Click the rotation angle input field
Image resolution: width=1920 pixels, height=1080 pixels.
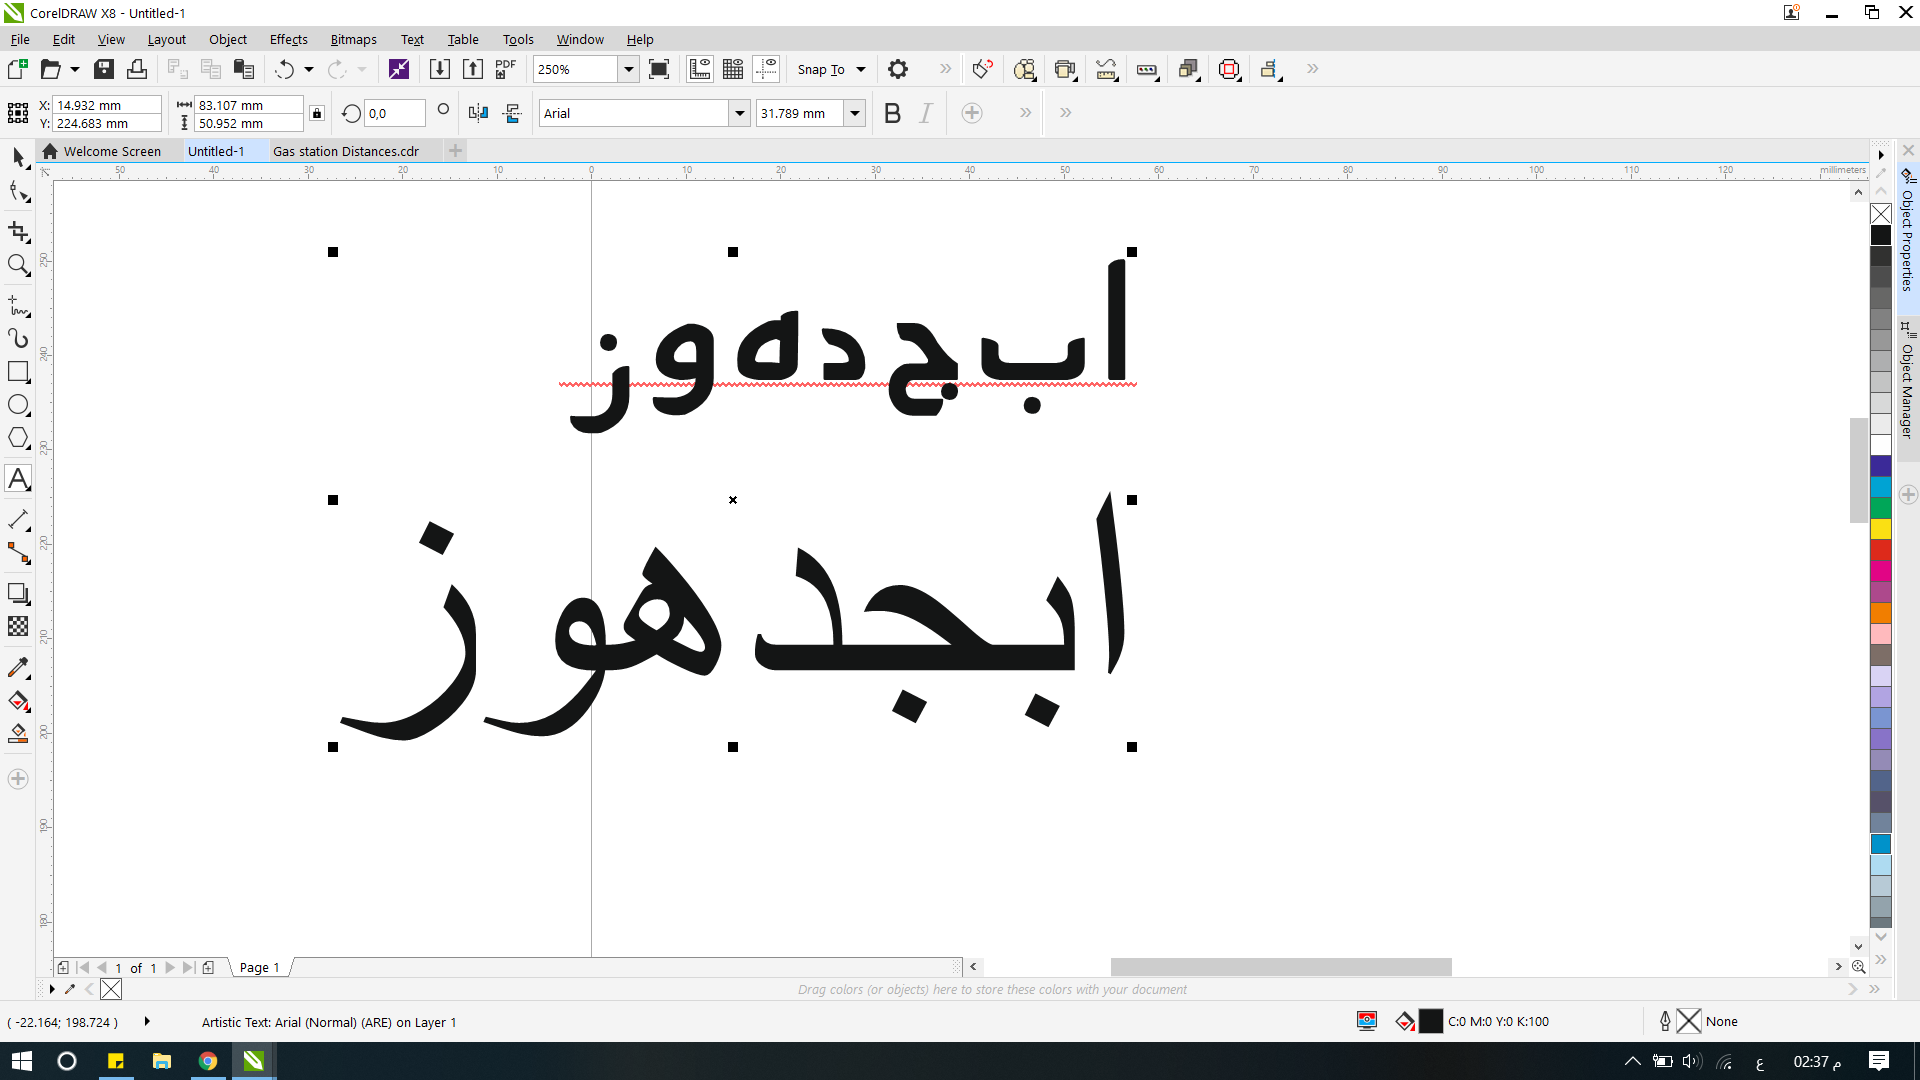394,113
